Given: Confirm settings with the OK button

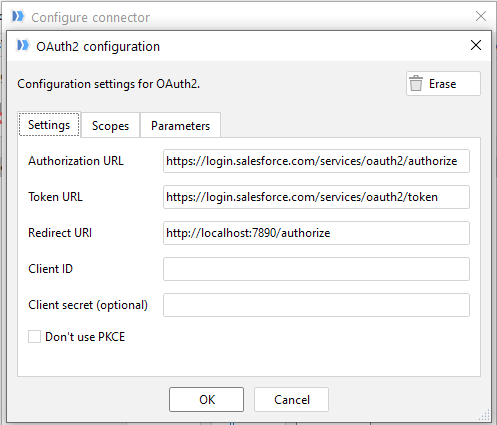Looking at the screenshot, I should tap(206, 399).
